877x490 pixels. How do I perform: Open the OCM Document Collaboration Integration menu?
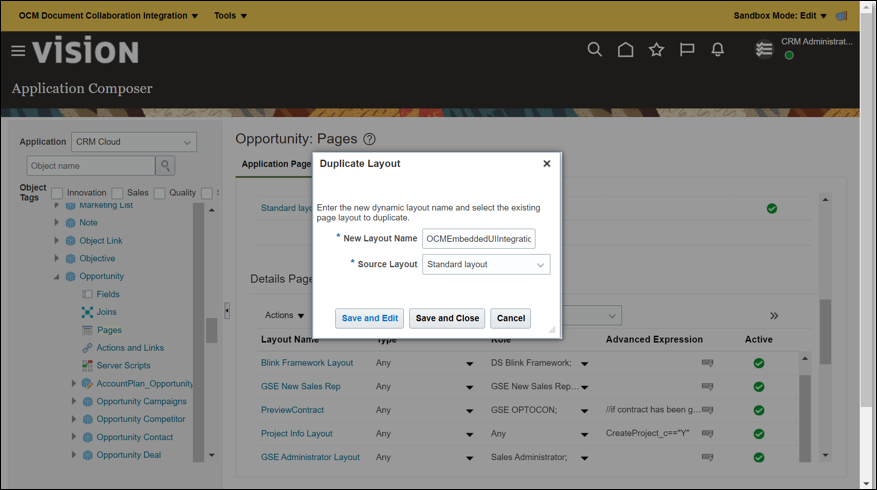(108, 16)
